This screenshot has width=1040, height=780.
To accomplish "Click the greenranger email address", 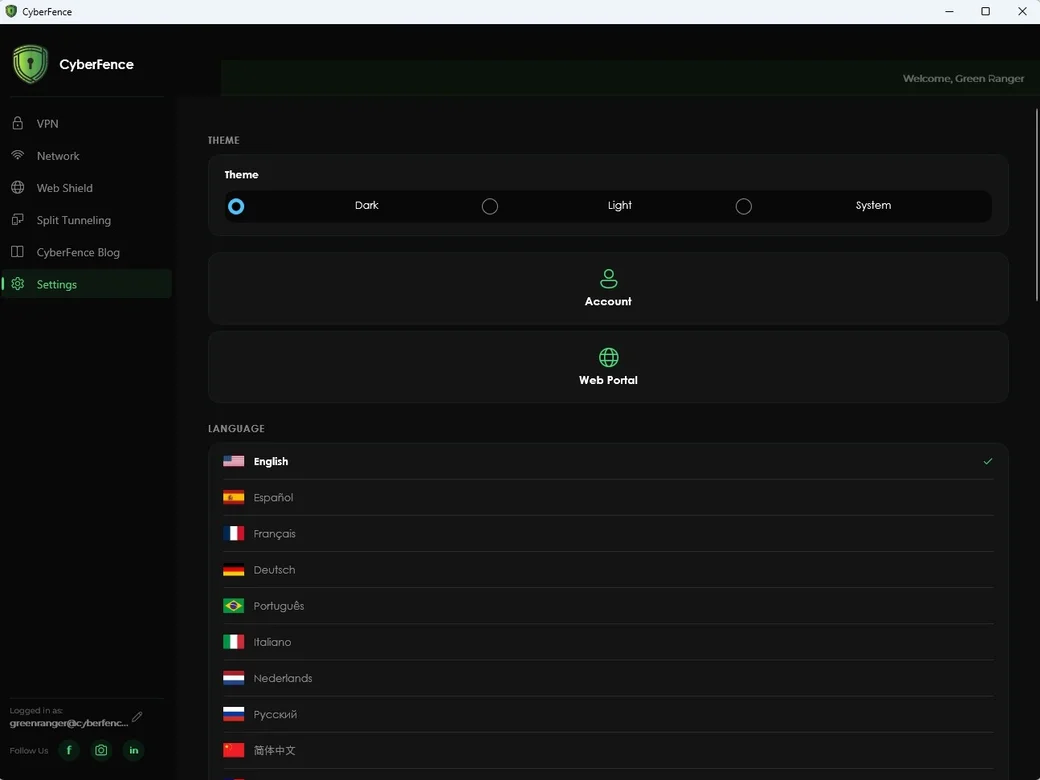I will click(69, 723).
